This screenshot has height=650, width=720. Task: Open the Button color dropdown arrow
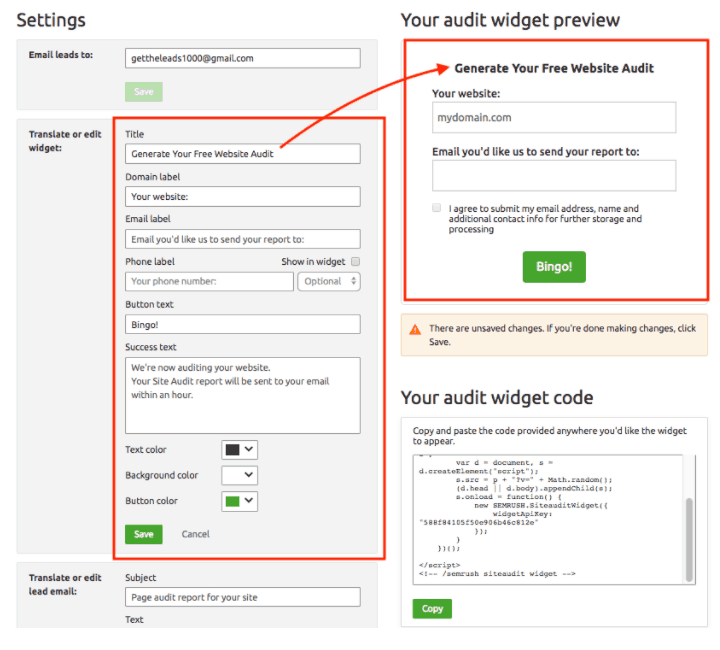(249, 500)
